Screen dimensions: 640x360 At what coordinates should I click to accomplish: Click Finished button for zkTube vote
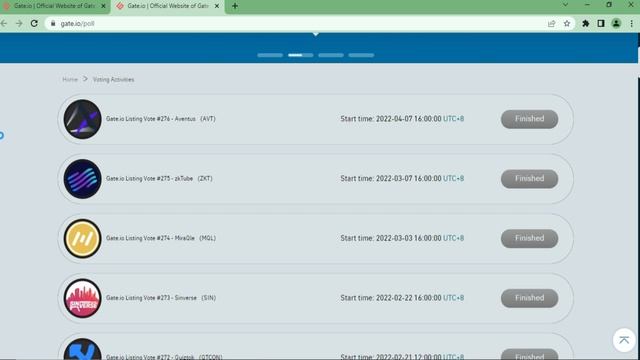pos(529,179)
